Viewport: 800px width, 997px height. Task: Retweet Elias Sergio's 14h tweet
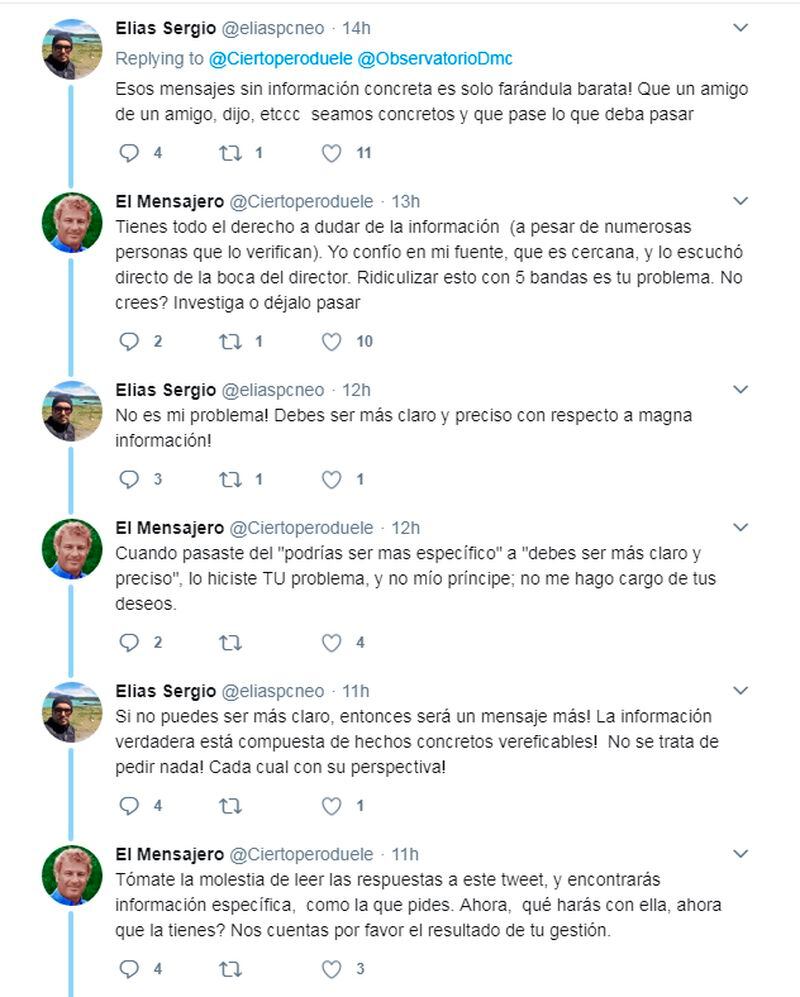tap(230, 153)
